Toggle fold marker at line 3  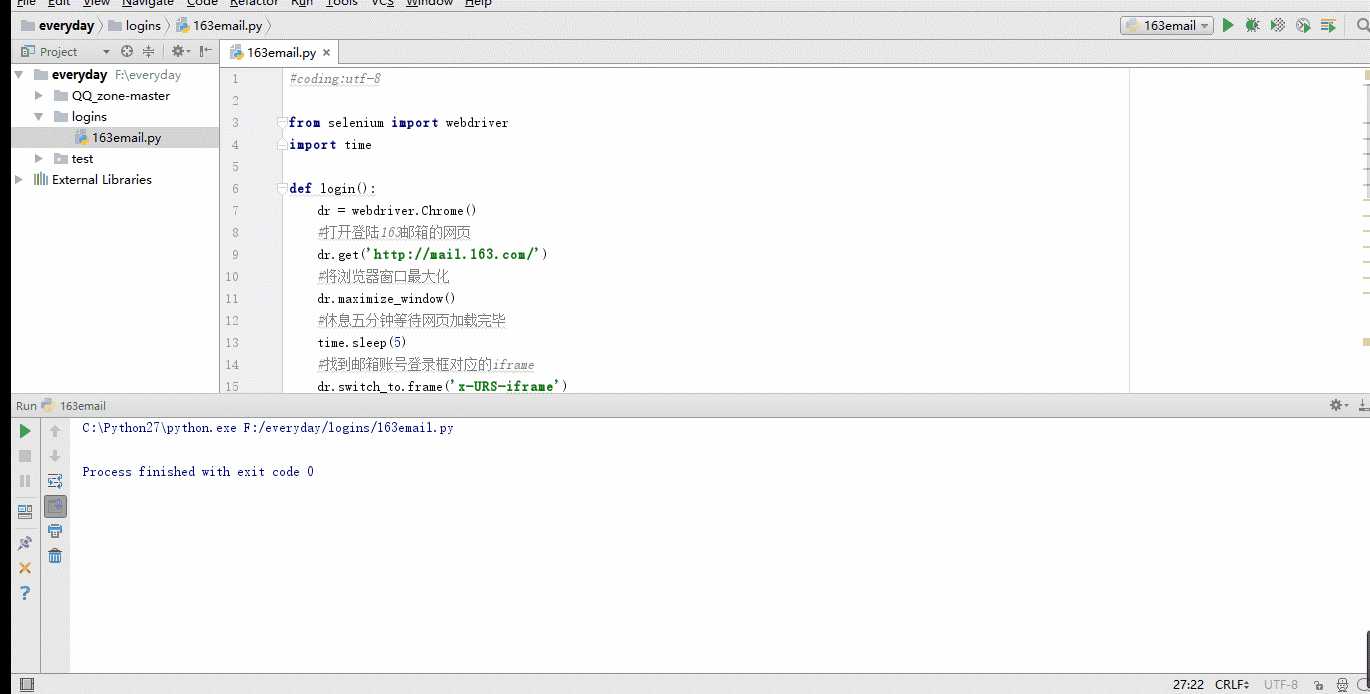pyautogui.click(x=282, y=123)
